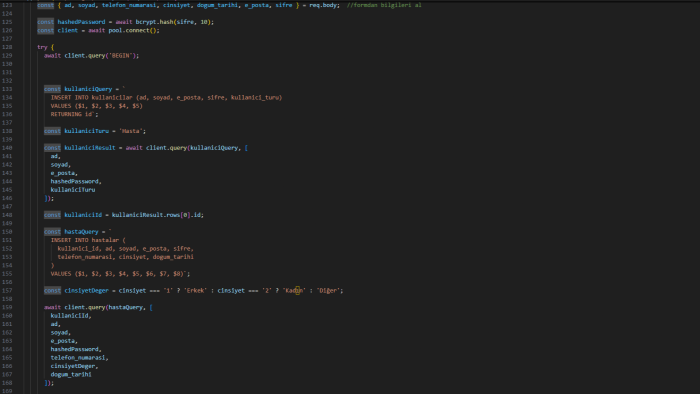Click 'hastaQuery' declaration on line 150
The width and height of the screenshot is (700, 394).
(x=81, y=232)
